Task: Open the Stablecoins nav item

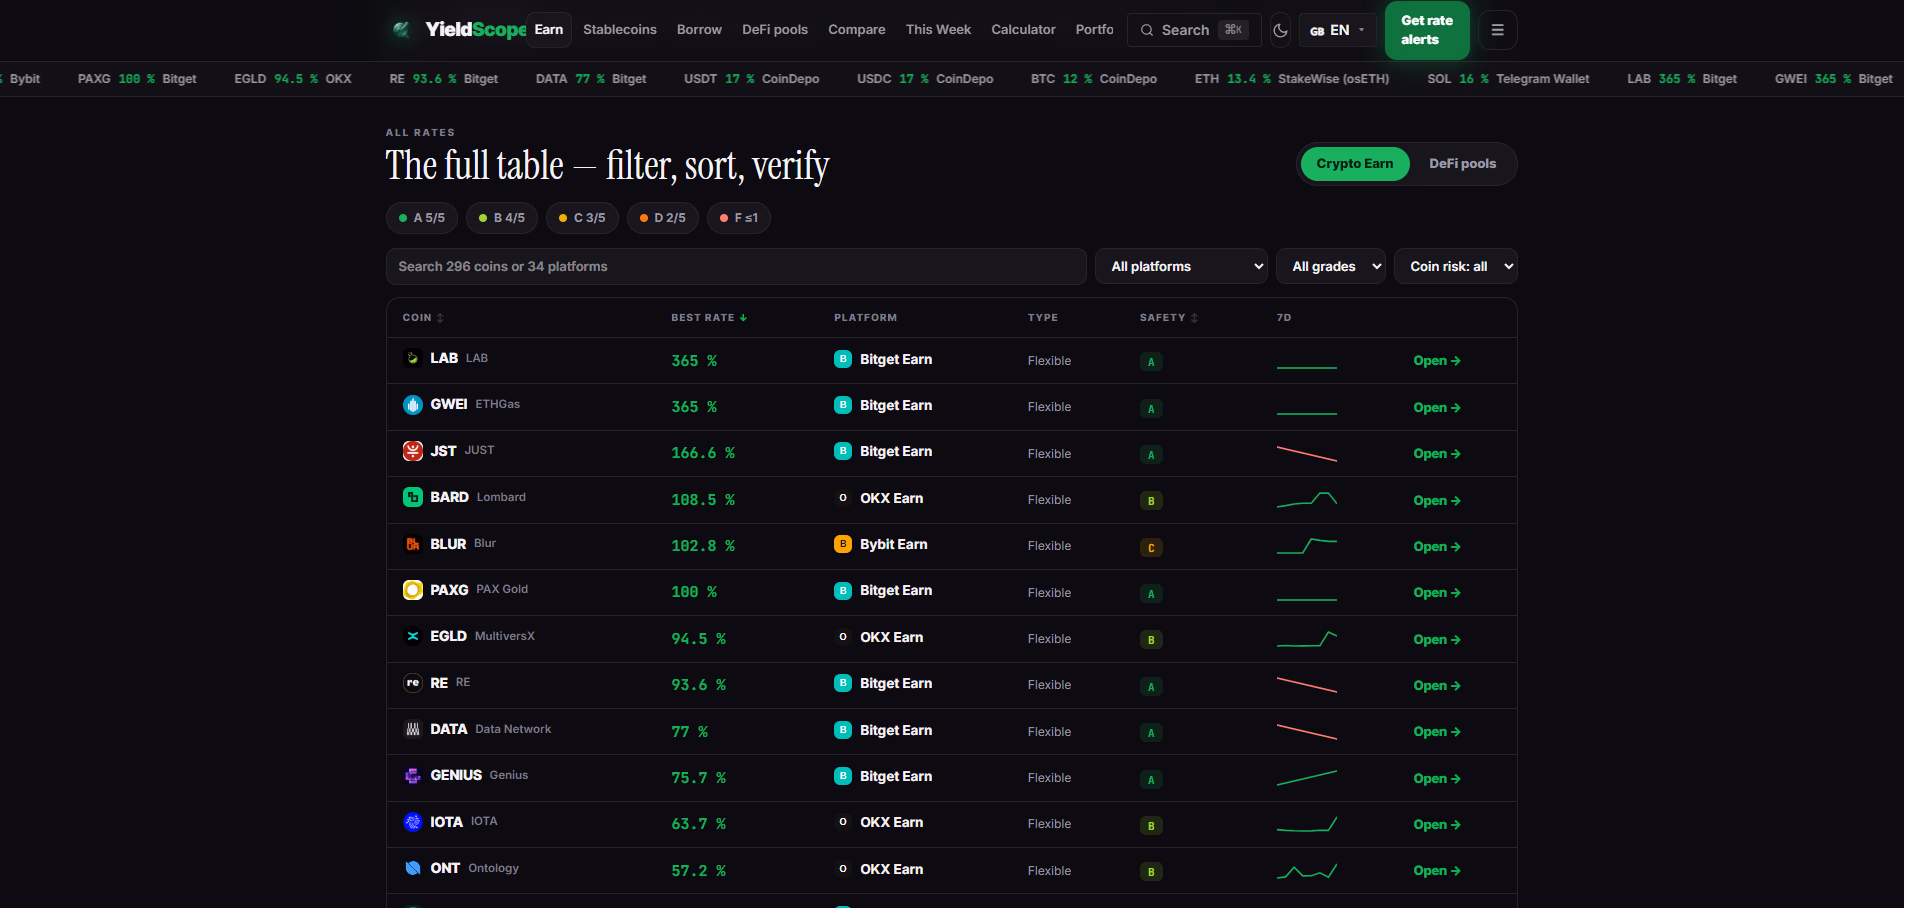Action: (620, 30)
